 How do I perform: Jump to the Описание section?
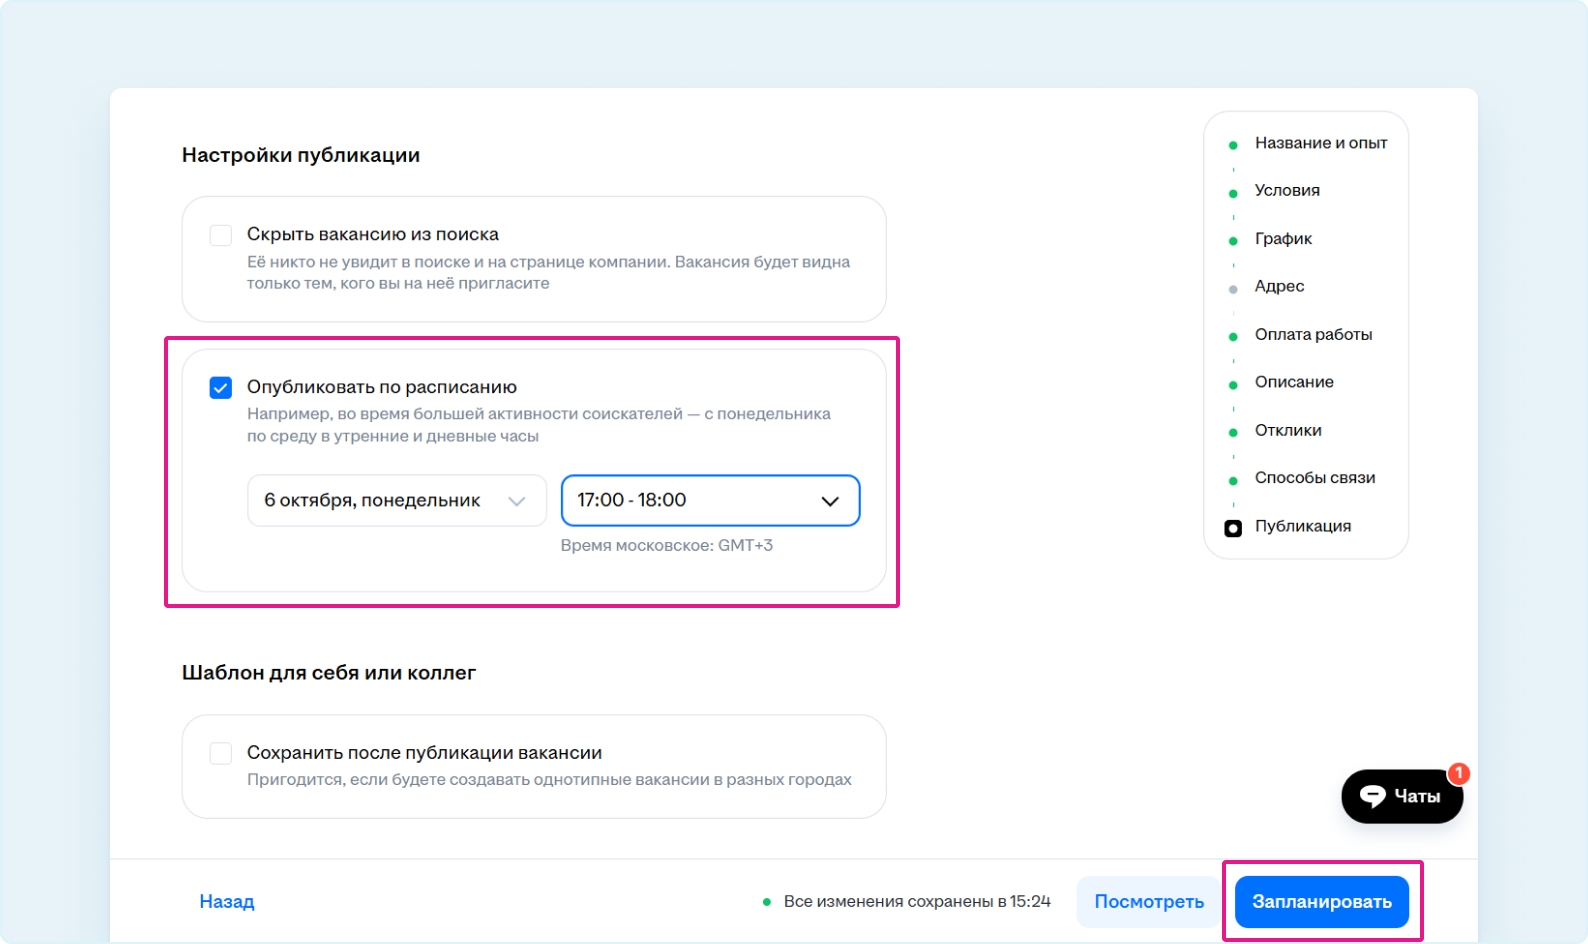tap(1294, 382)
